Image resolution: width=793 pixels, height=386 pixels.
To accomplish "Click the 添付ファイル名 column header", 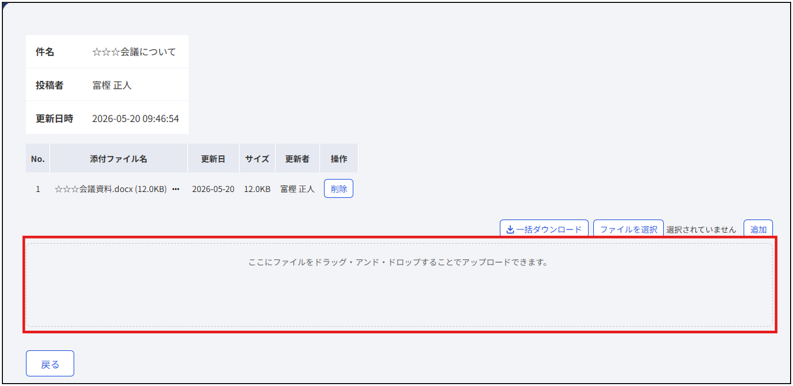I will click(119, 158).
